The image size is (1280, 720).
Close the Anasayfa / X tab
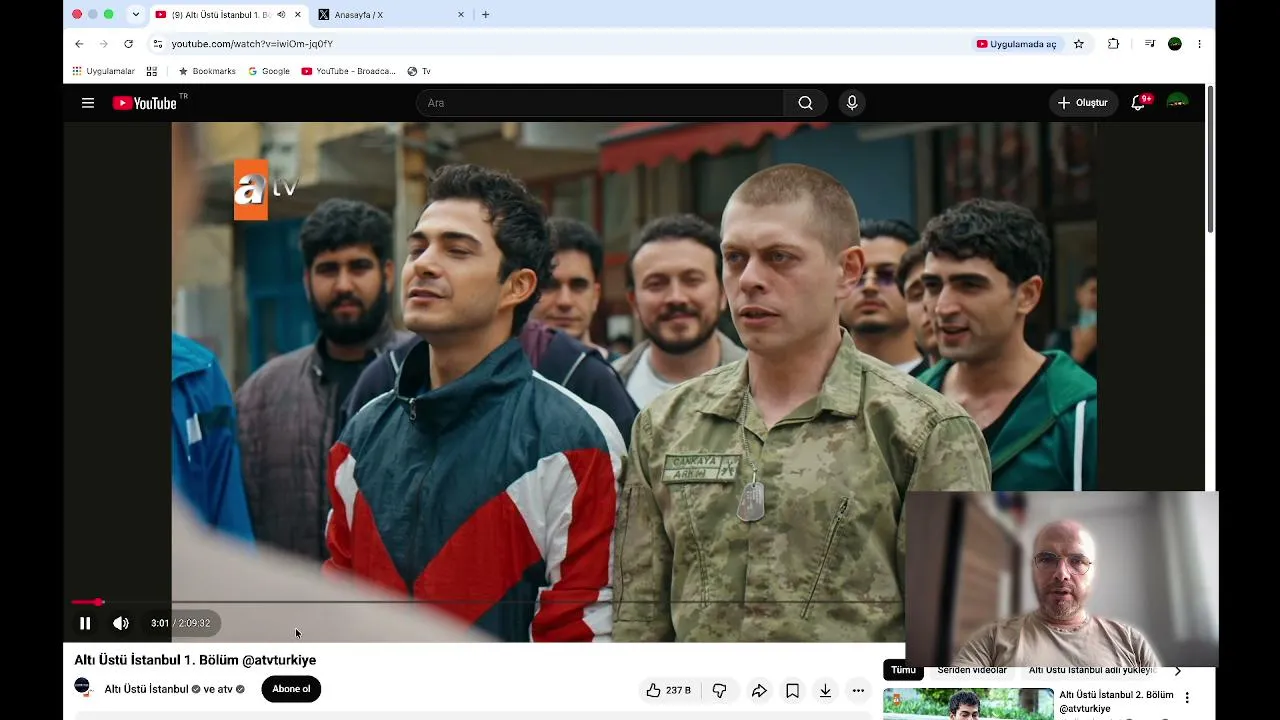pyautogui.click(x=461, y=15)
